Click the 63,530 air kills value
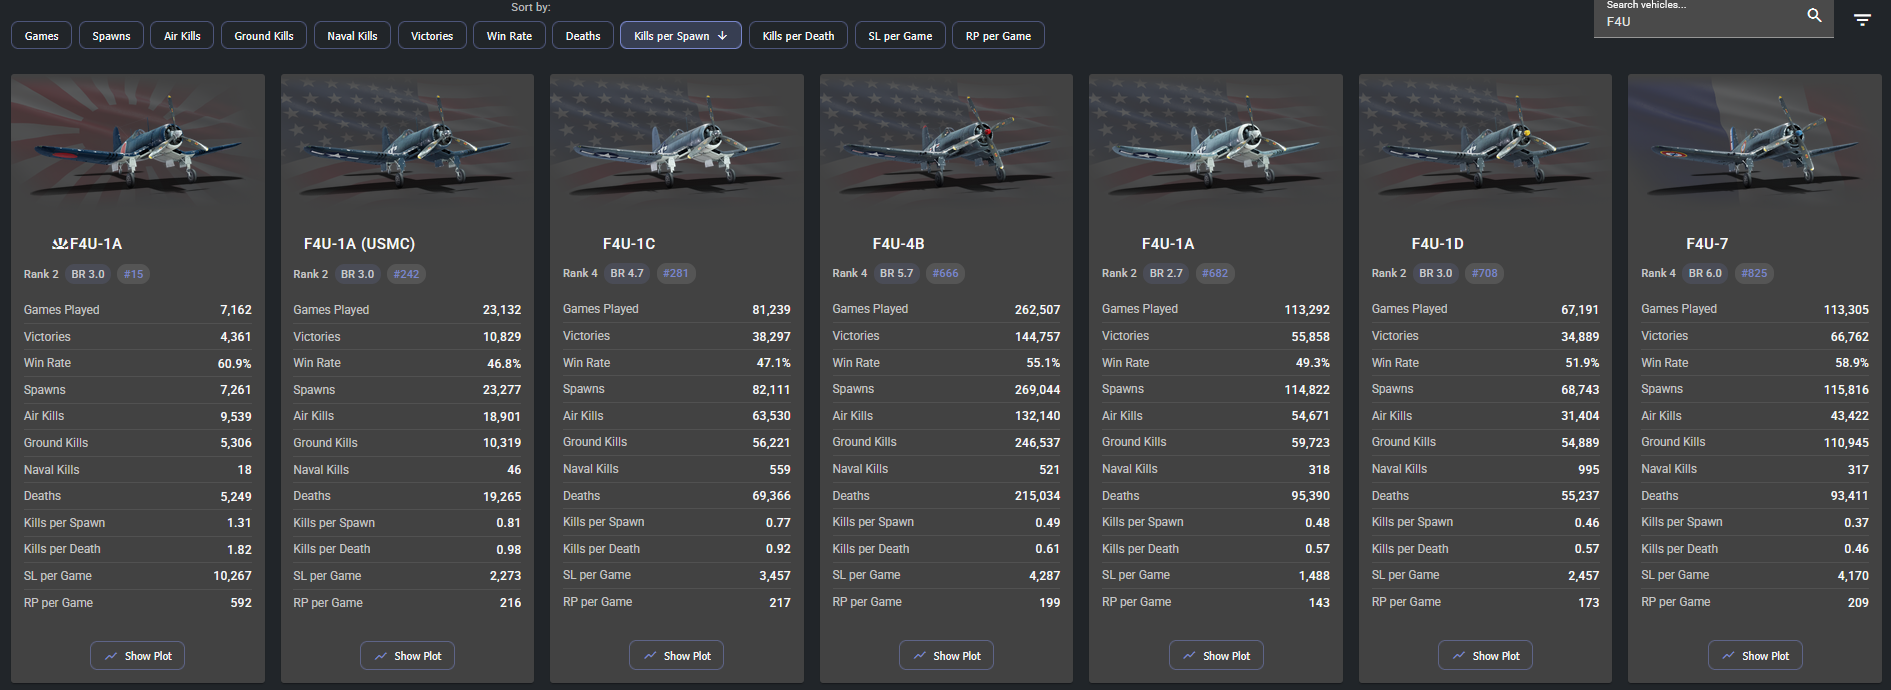The image size is (1891, 690). click(771, 416)
